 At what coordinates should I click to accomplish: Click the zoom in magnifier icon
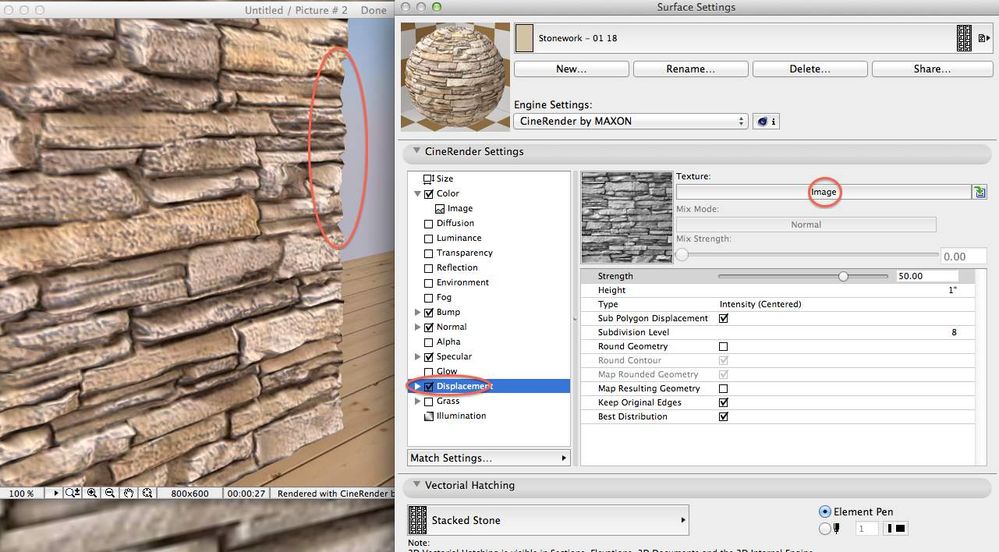(92, 493)
